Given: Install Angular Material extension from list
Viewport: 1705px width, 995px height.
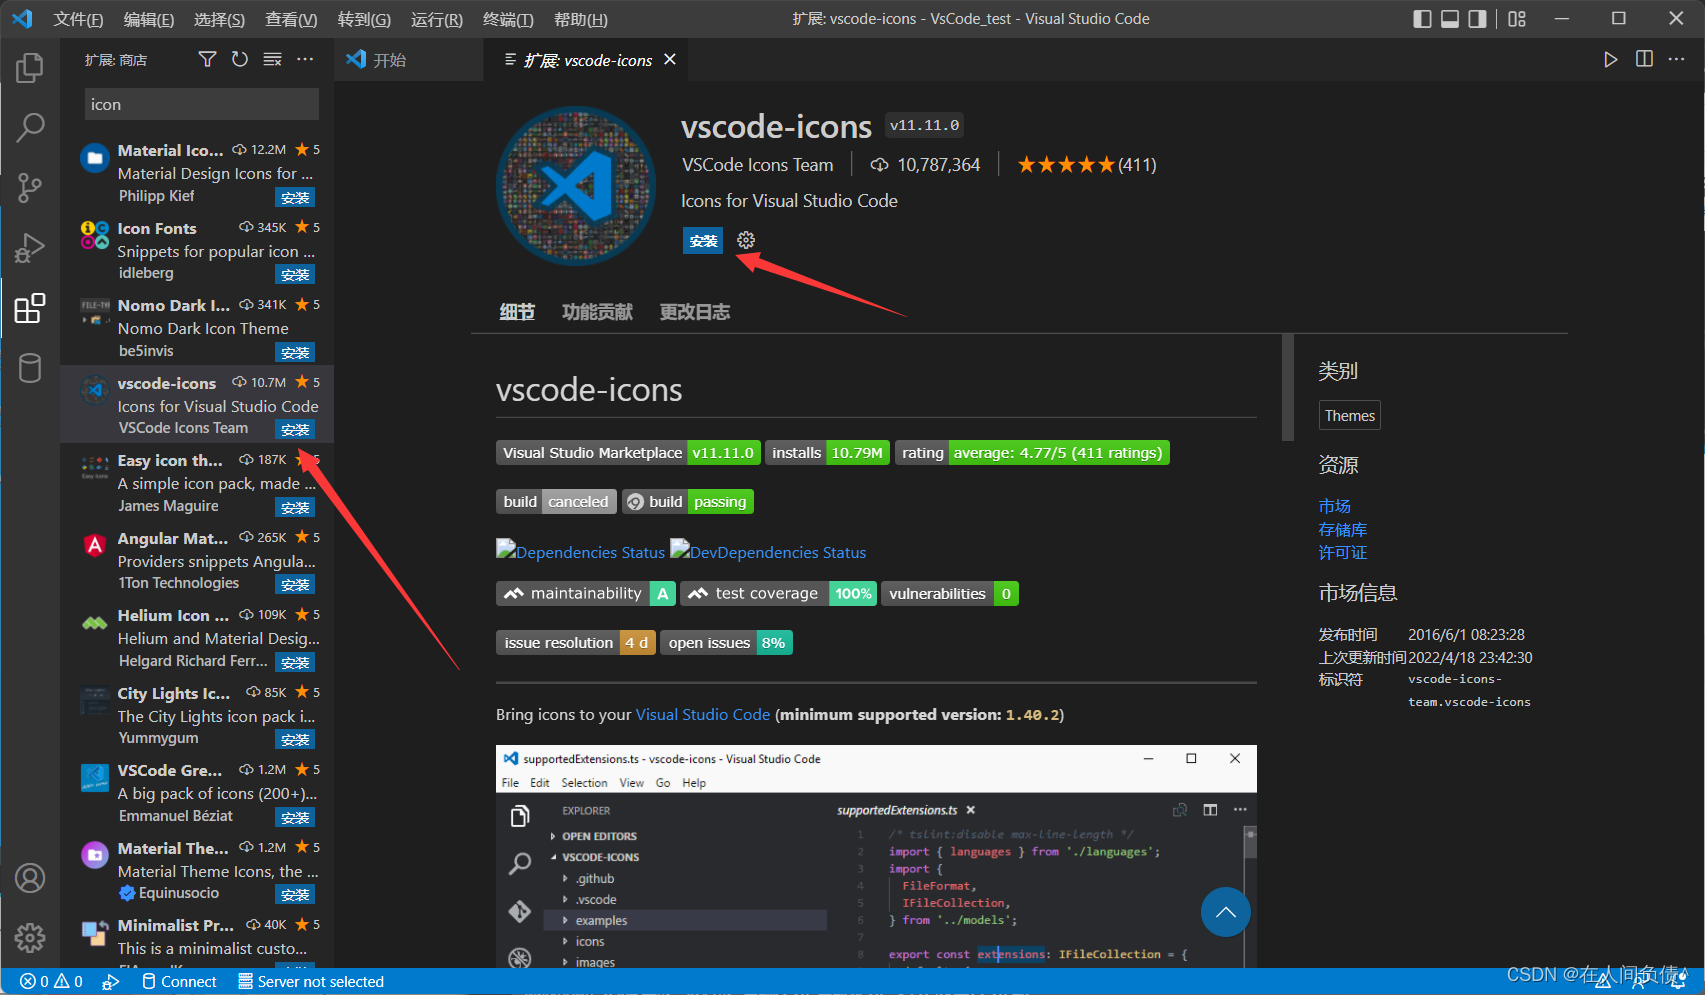Looking at the screenshot, I should point(295,584).
